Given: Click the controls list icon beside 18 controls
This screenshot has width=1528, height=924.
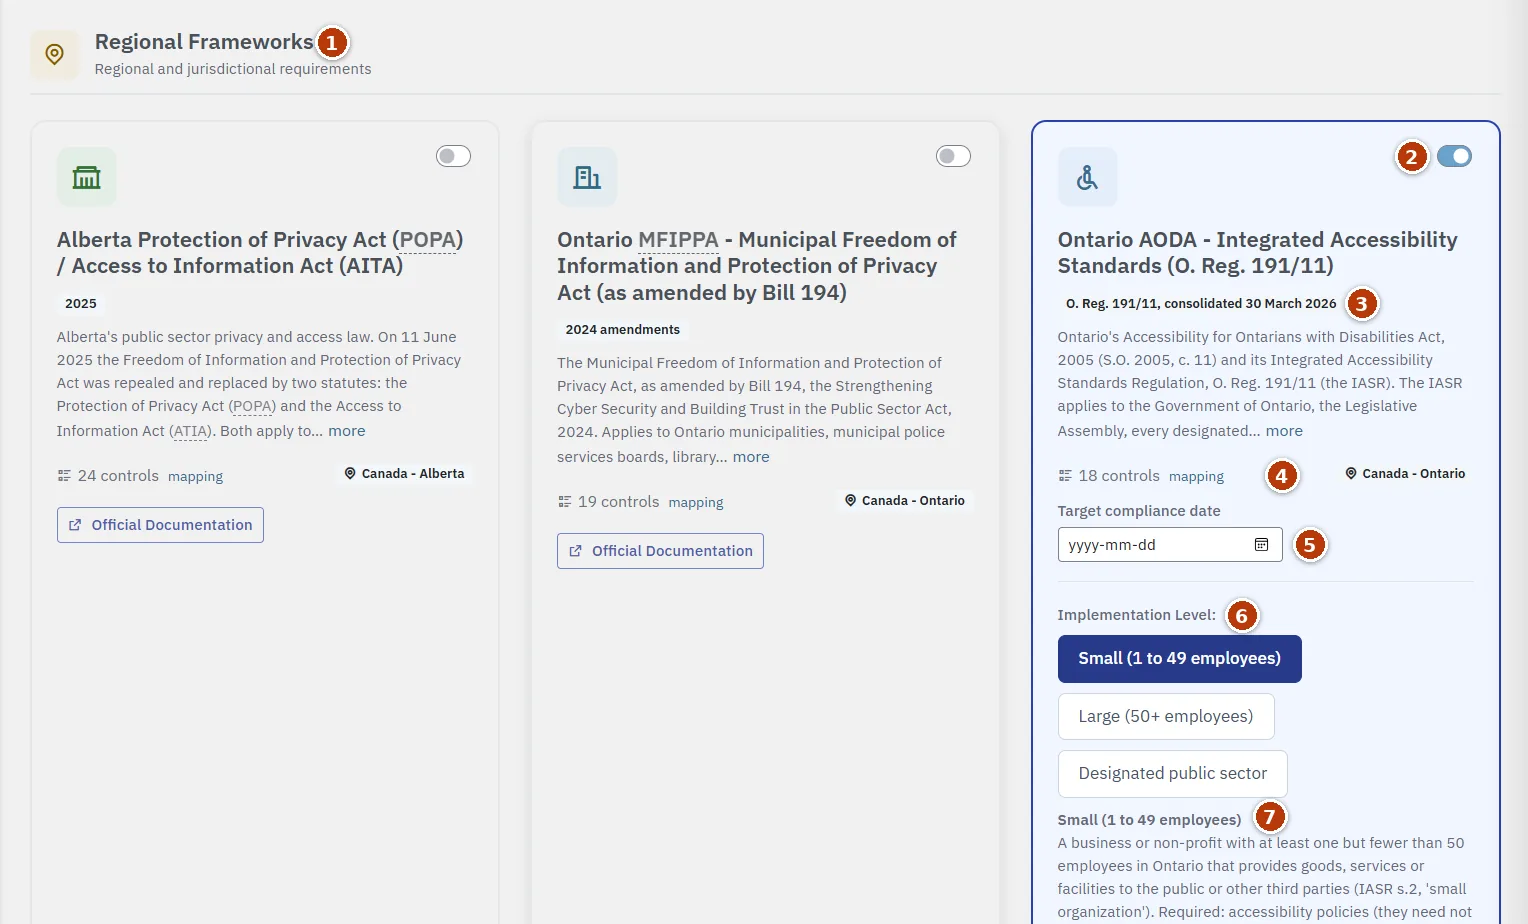Looking at the screenshot, I should click(x=1065, y=476).
